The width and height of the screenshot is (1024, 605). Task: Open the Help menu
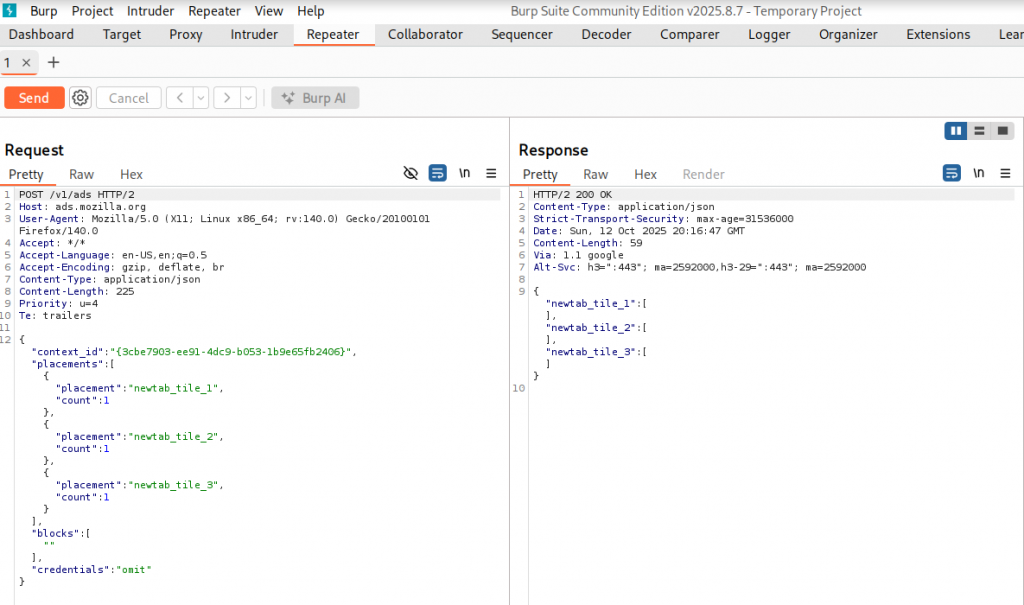click(x=310, y=11)
